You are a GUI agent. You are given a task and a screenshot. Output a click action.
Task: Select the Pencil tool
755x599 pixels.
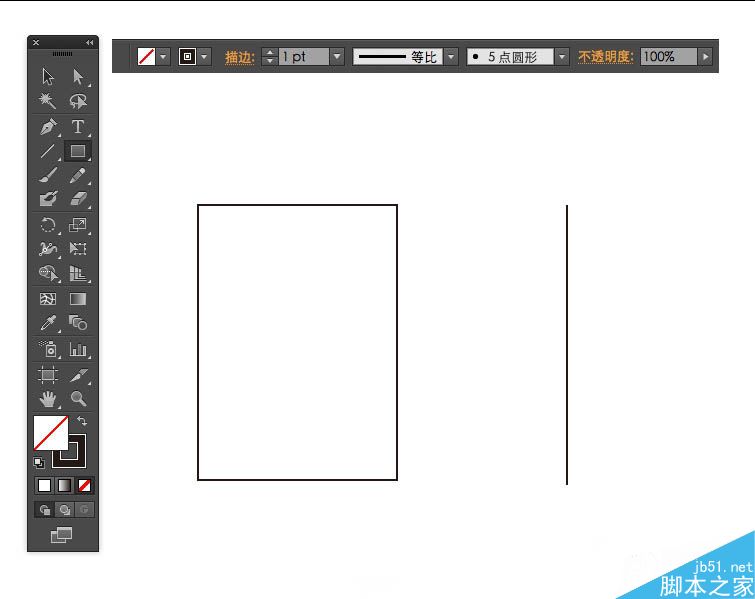coord(78,175)
